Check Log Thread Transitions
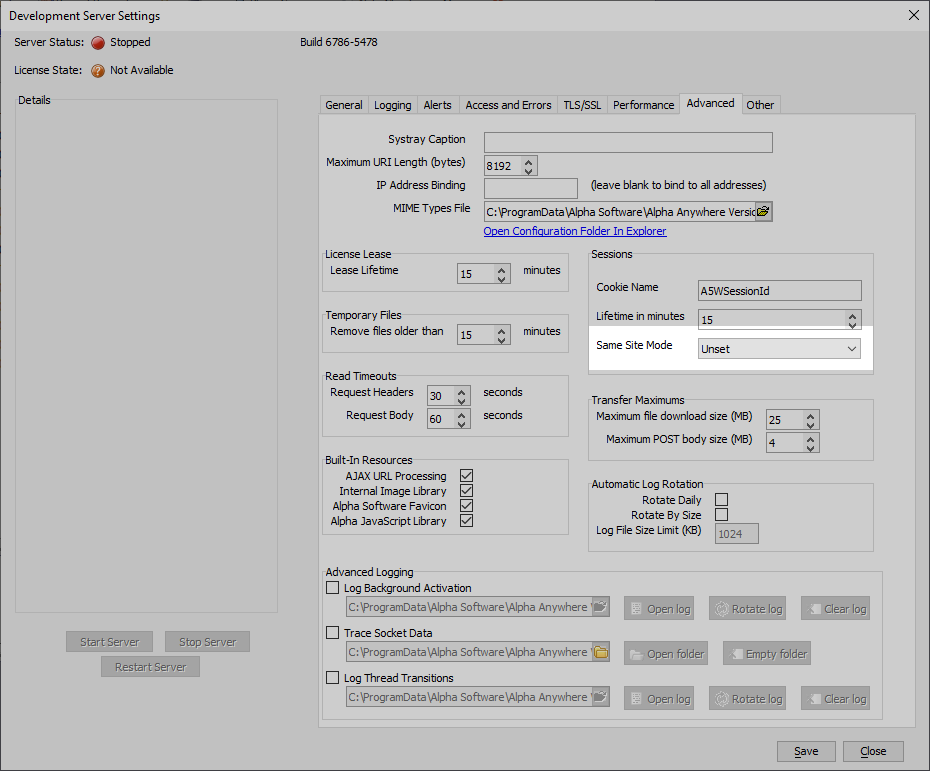Viewport: 930px width, 771px height. pyautogui.click(x=333, y=677)
